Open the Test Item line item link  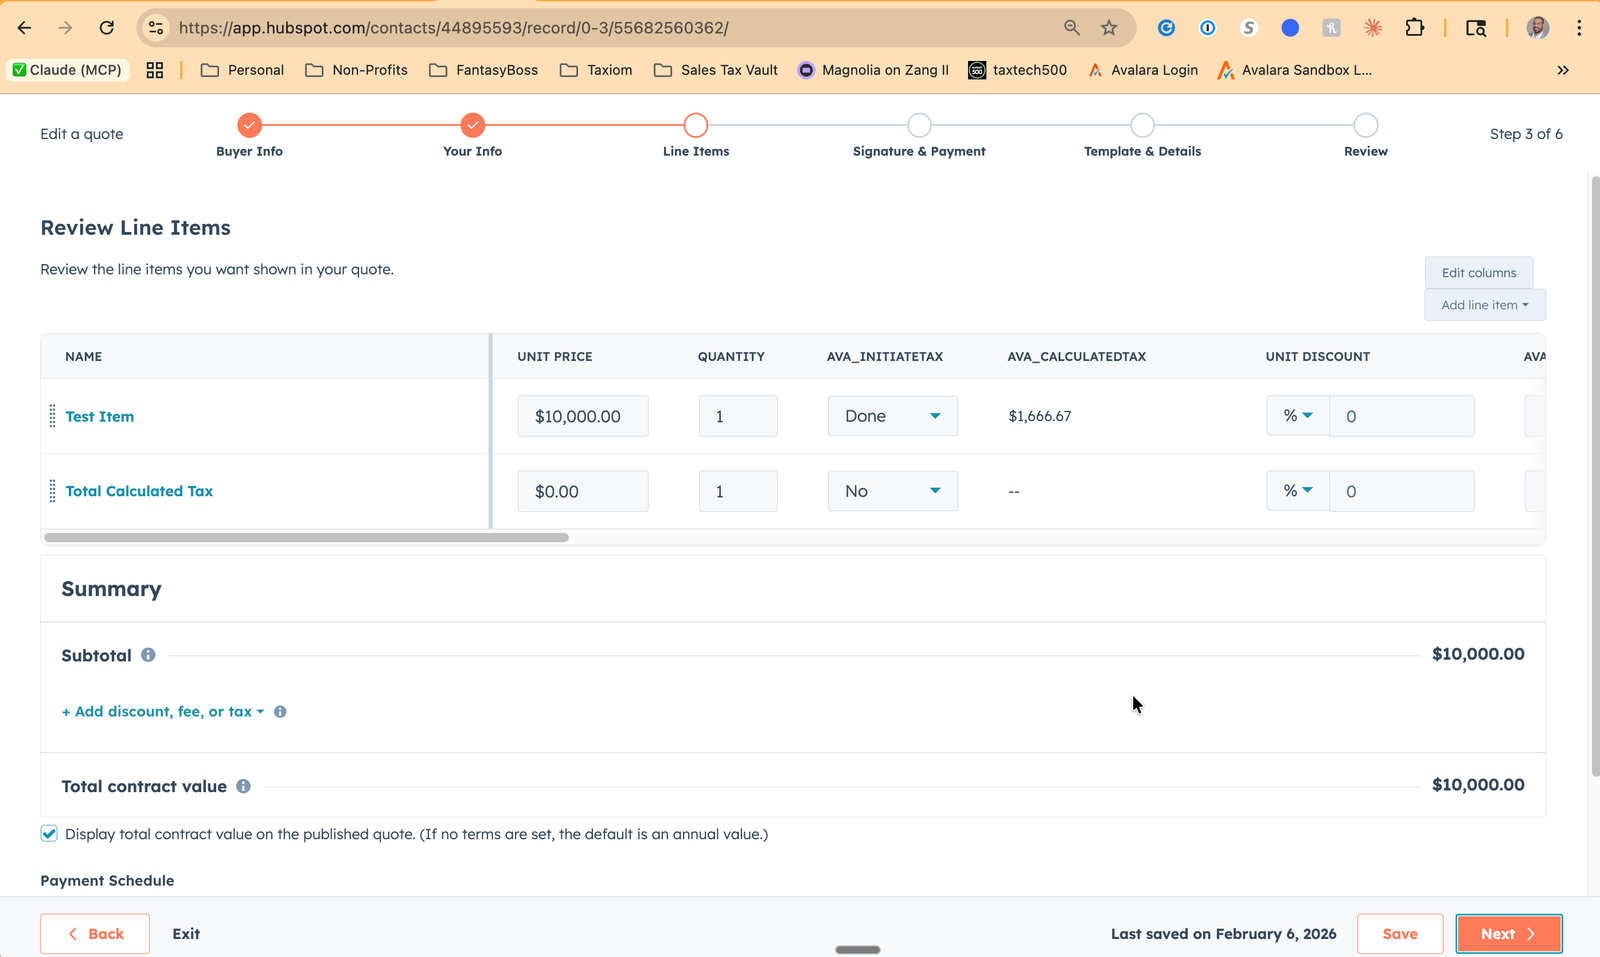pyautogui.click(x=99, y=416)
